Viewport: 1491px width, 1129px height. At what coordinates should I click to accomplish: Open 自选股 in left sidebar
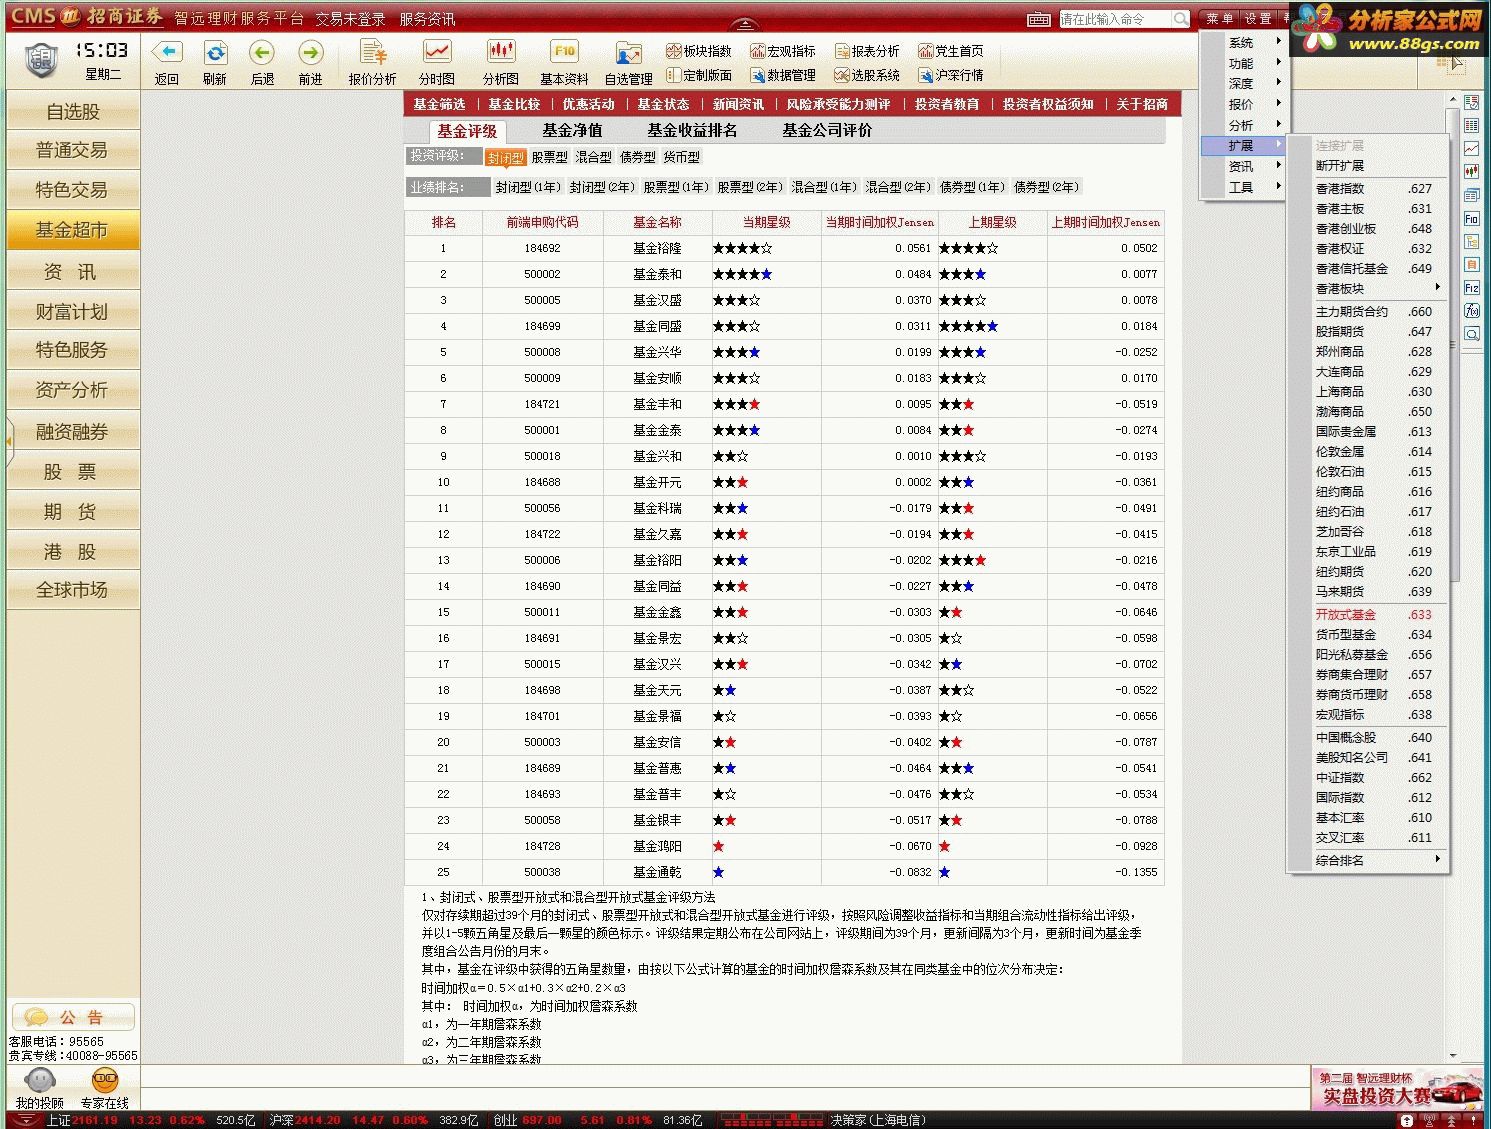point(72,112)
